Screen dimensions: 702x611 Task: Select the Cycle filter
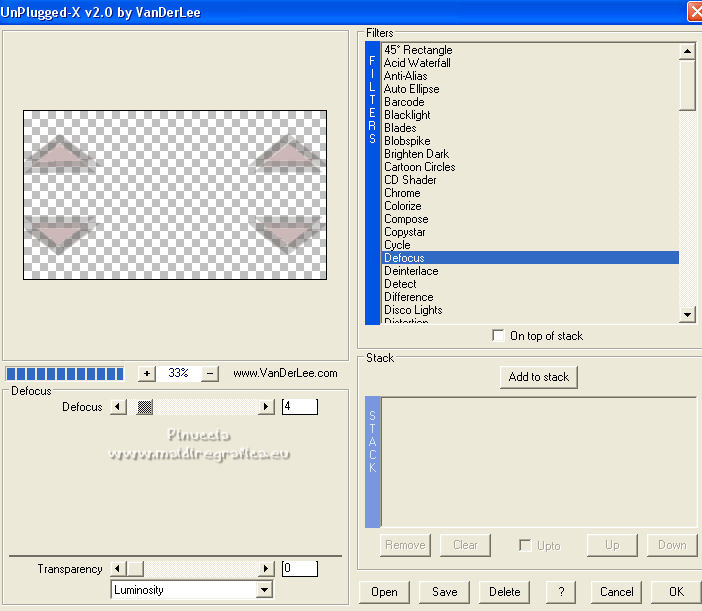(x=531, y=244)
